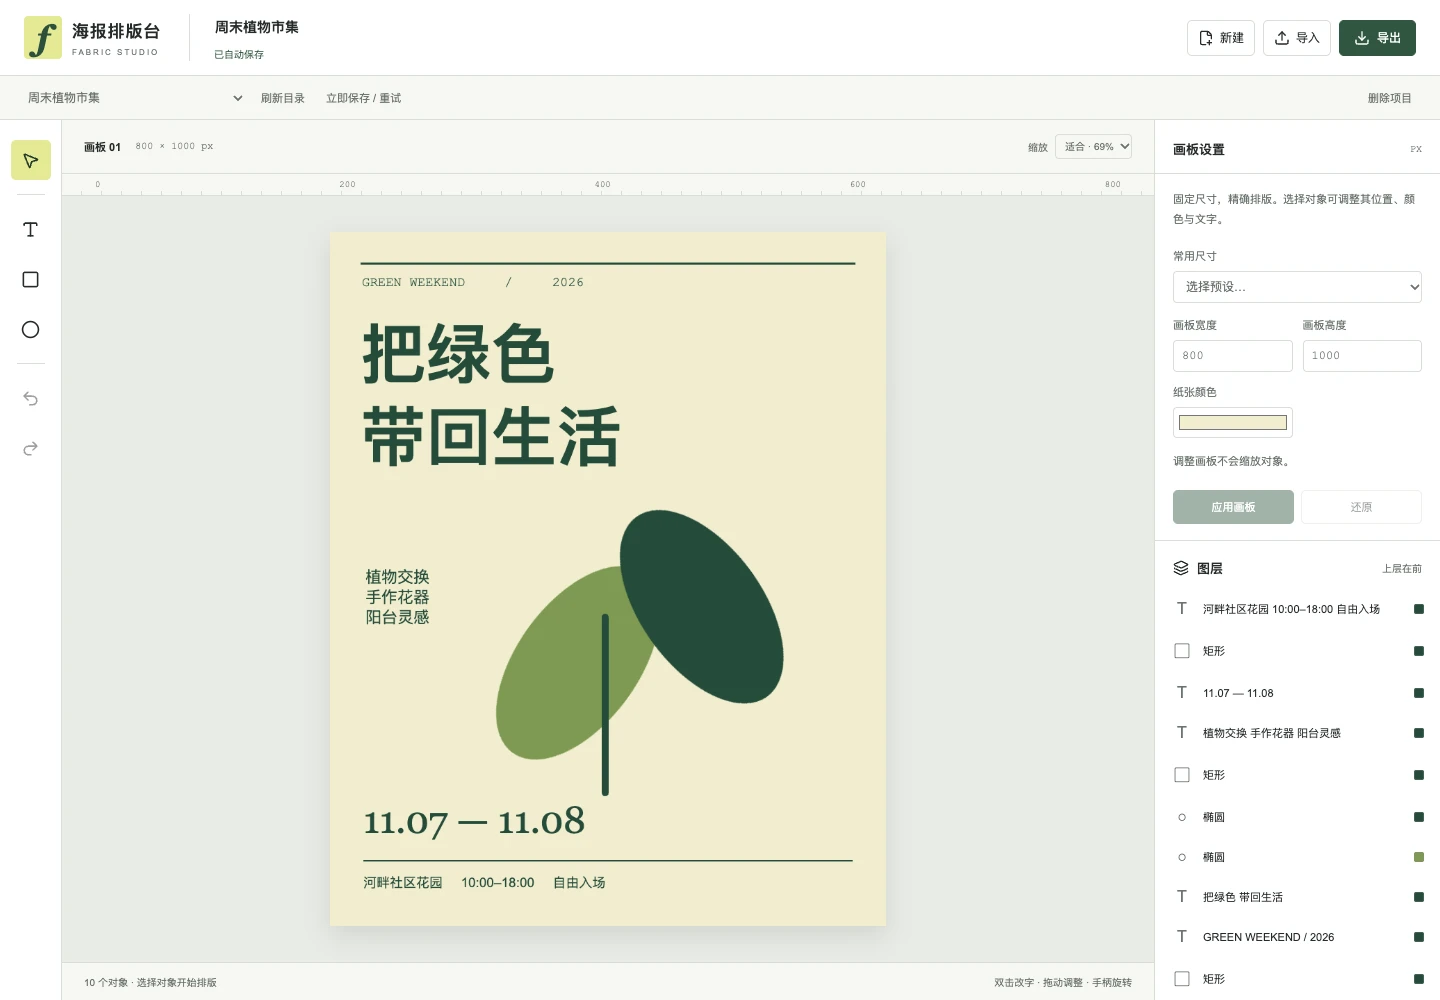Select the last 矩形 layer row
Viewport: 1440px width, 1000px height.
click(1297, 979)
